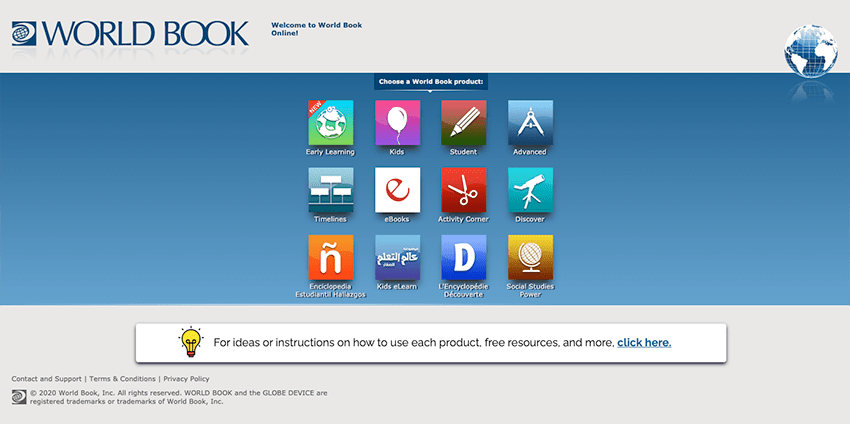Click the spinning globe in header corner
The width and height of the screenshot is (850, 424).
click(811, 51)
